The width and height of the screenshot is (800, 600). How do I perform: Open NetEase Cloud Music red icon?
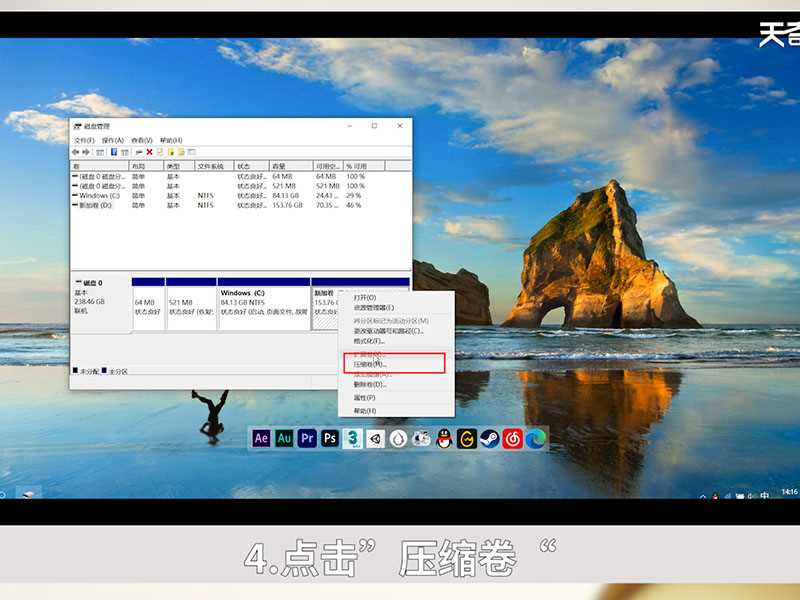point(513,438)
